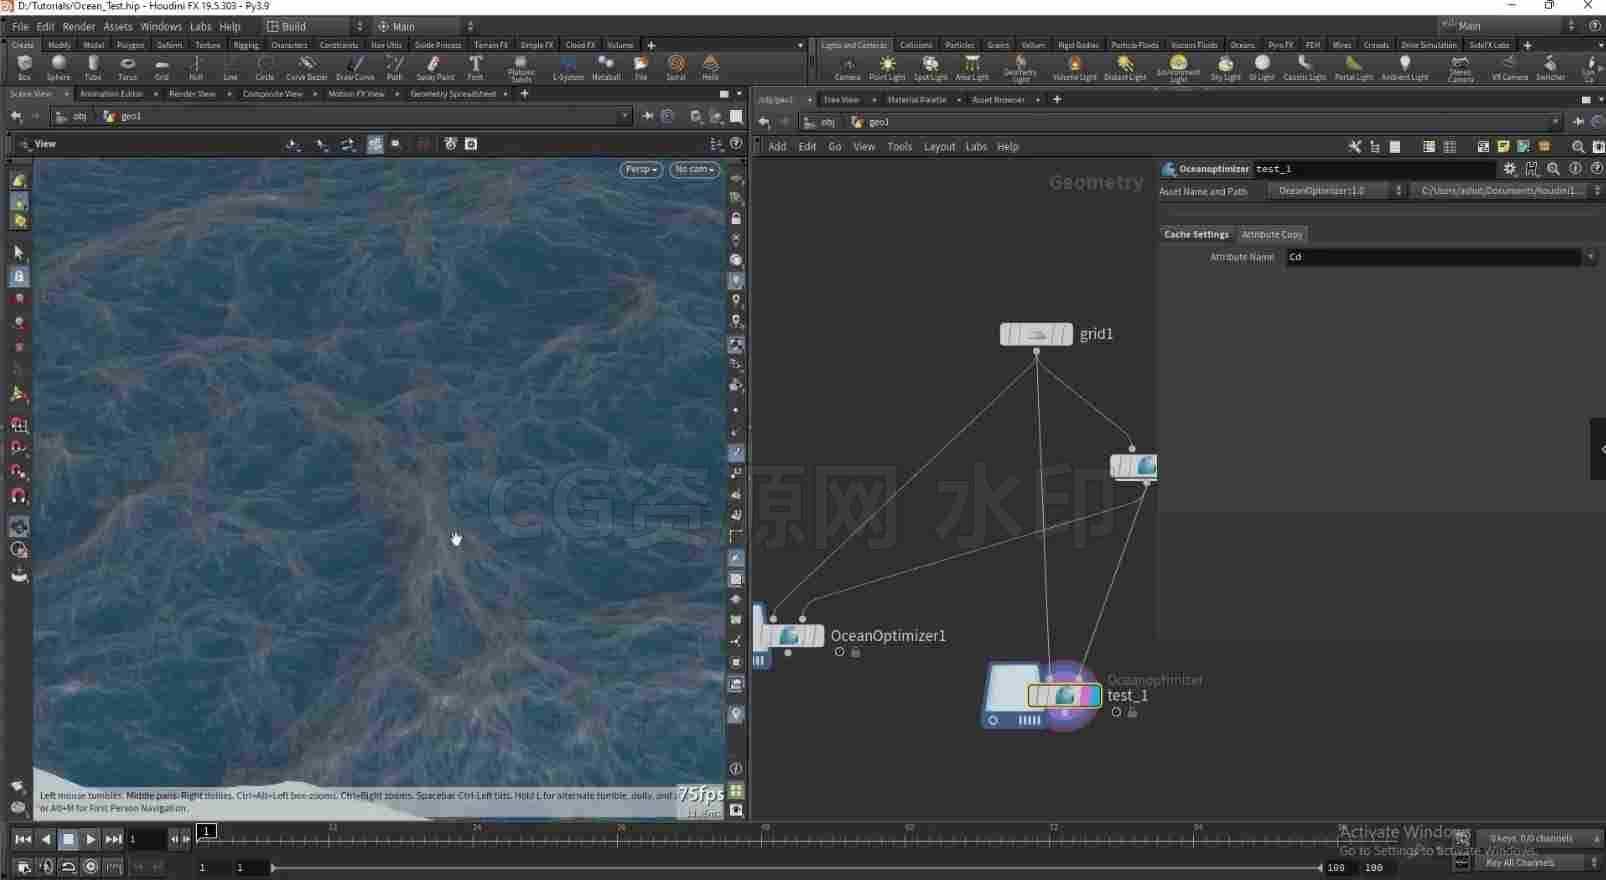Add a Point Light from the shelf
This screenshot has width=1606, height=880.
point(887,68)
